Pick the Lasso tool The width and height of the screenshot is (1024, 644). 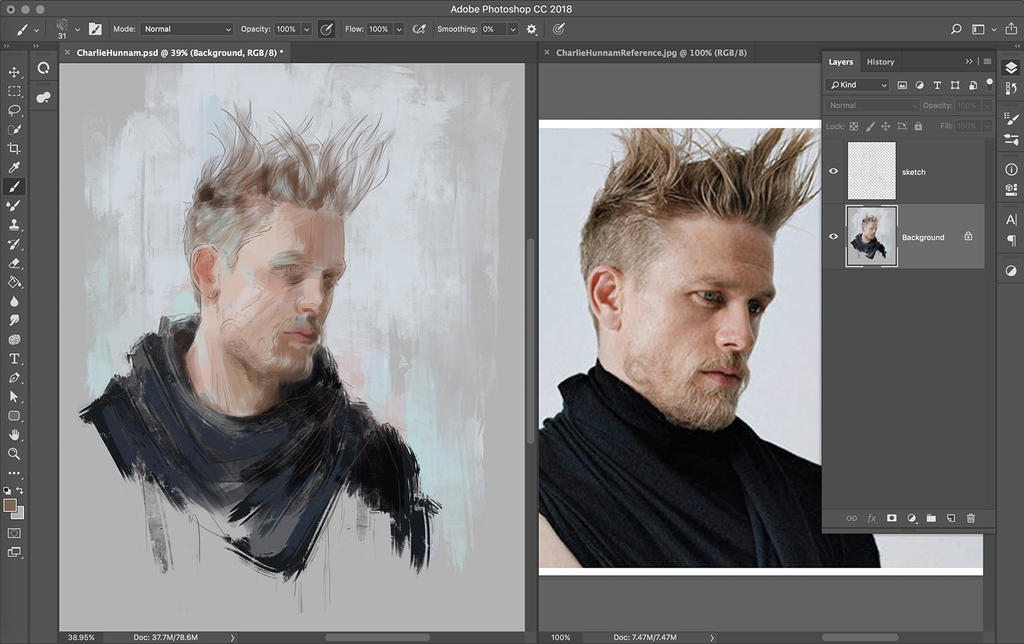point(14,110)
